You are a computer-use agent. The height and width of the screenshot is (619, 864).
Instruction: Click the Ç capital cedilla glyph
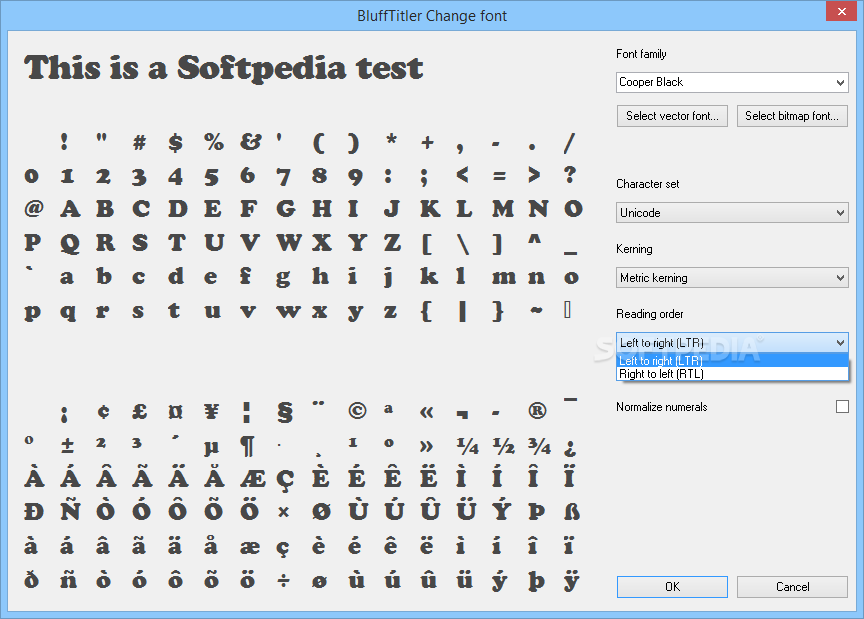(x=285, y=481)
